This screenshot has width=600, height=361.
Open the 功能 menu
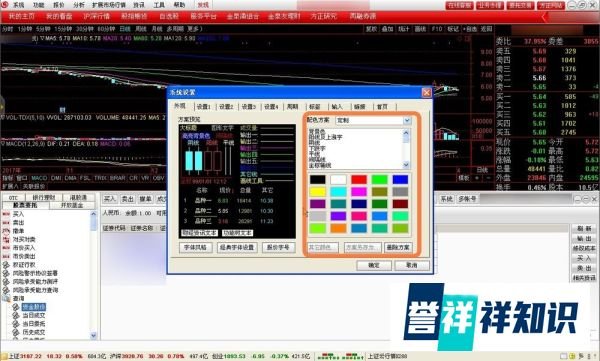(38, 5)
